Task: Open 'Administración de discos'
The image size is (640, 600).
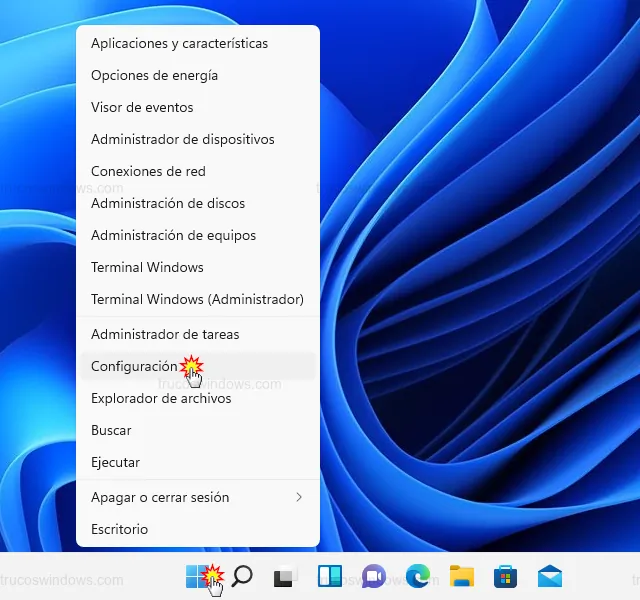Action: click(167, 203)
